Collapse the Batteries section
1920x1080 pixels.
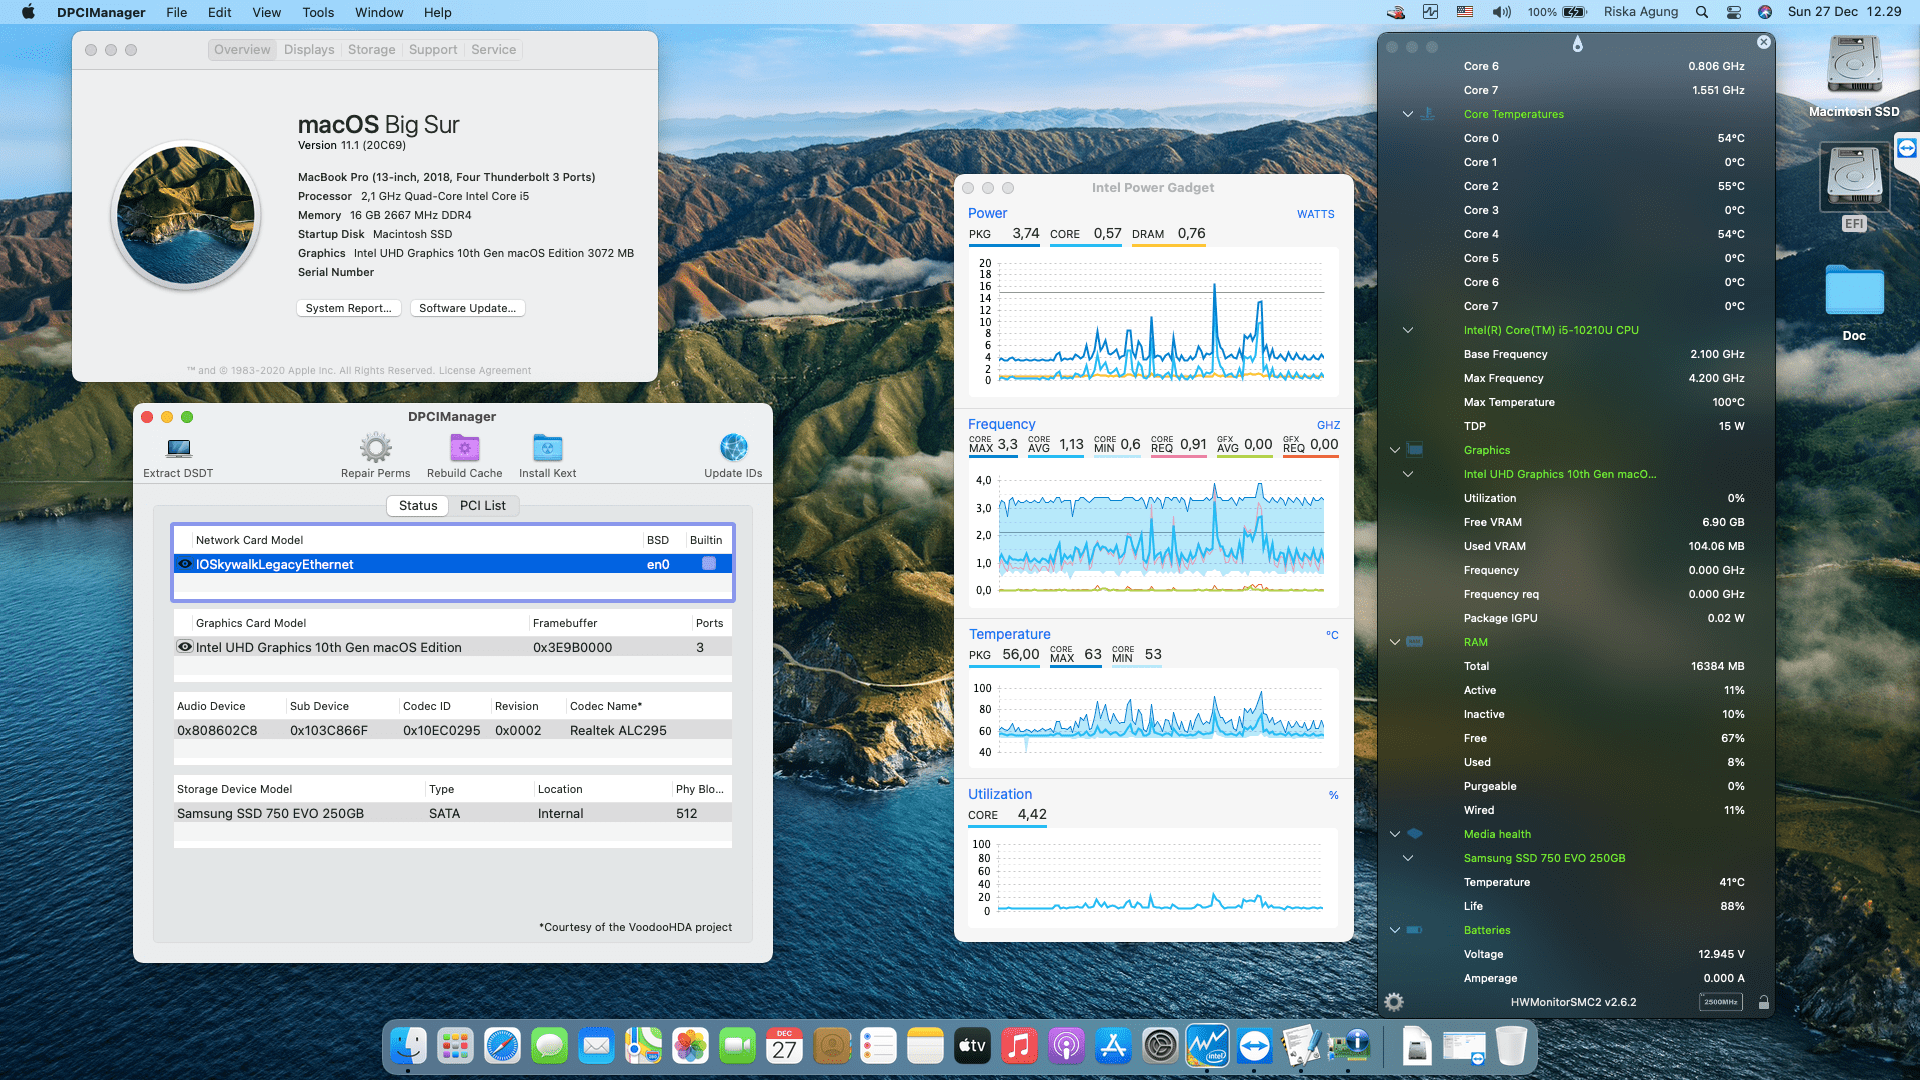point(1395,930)
